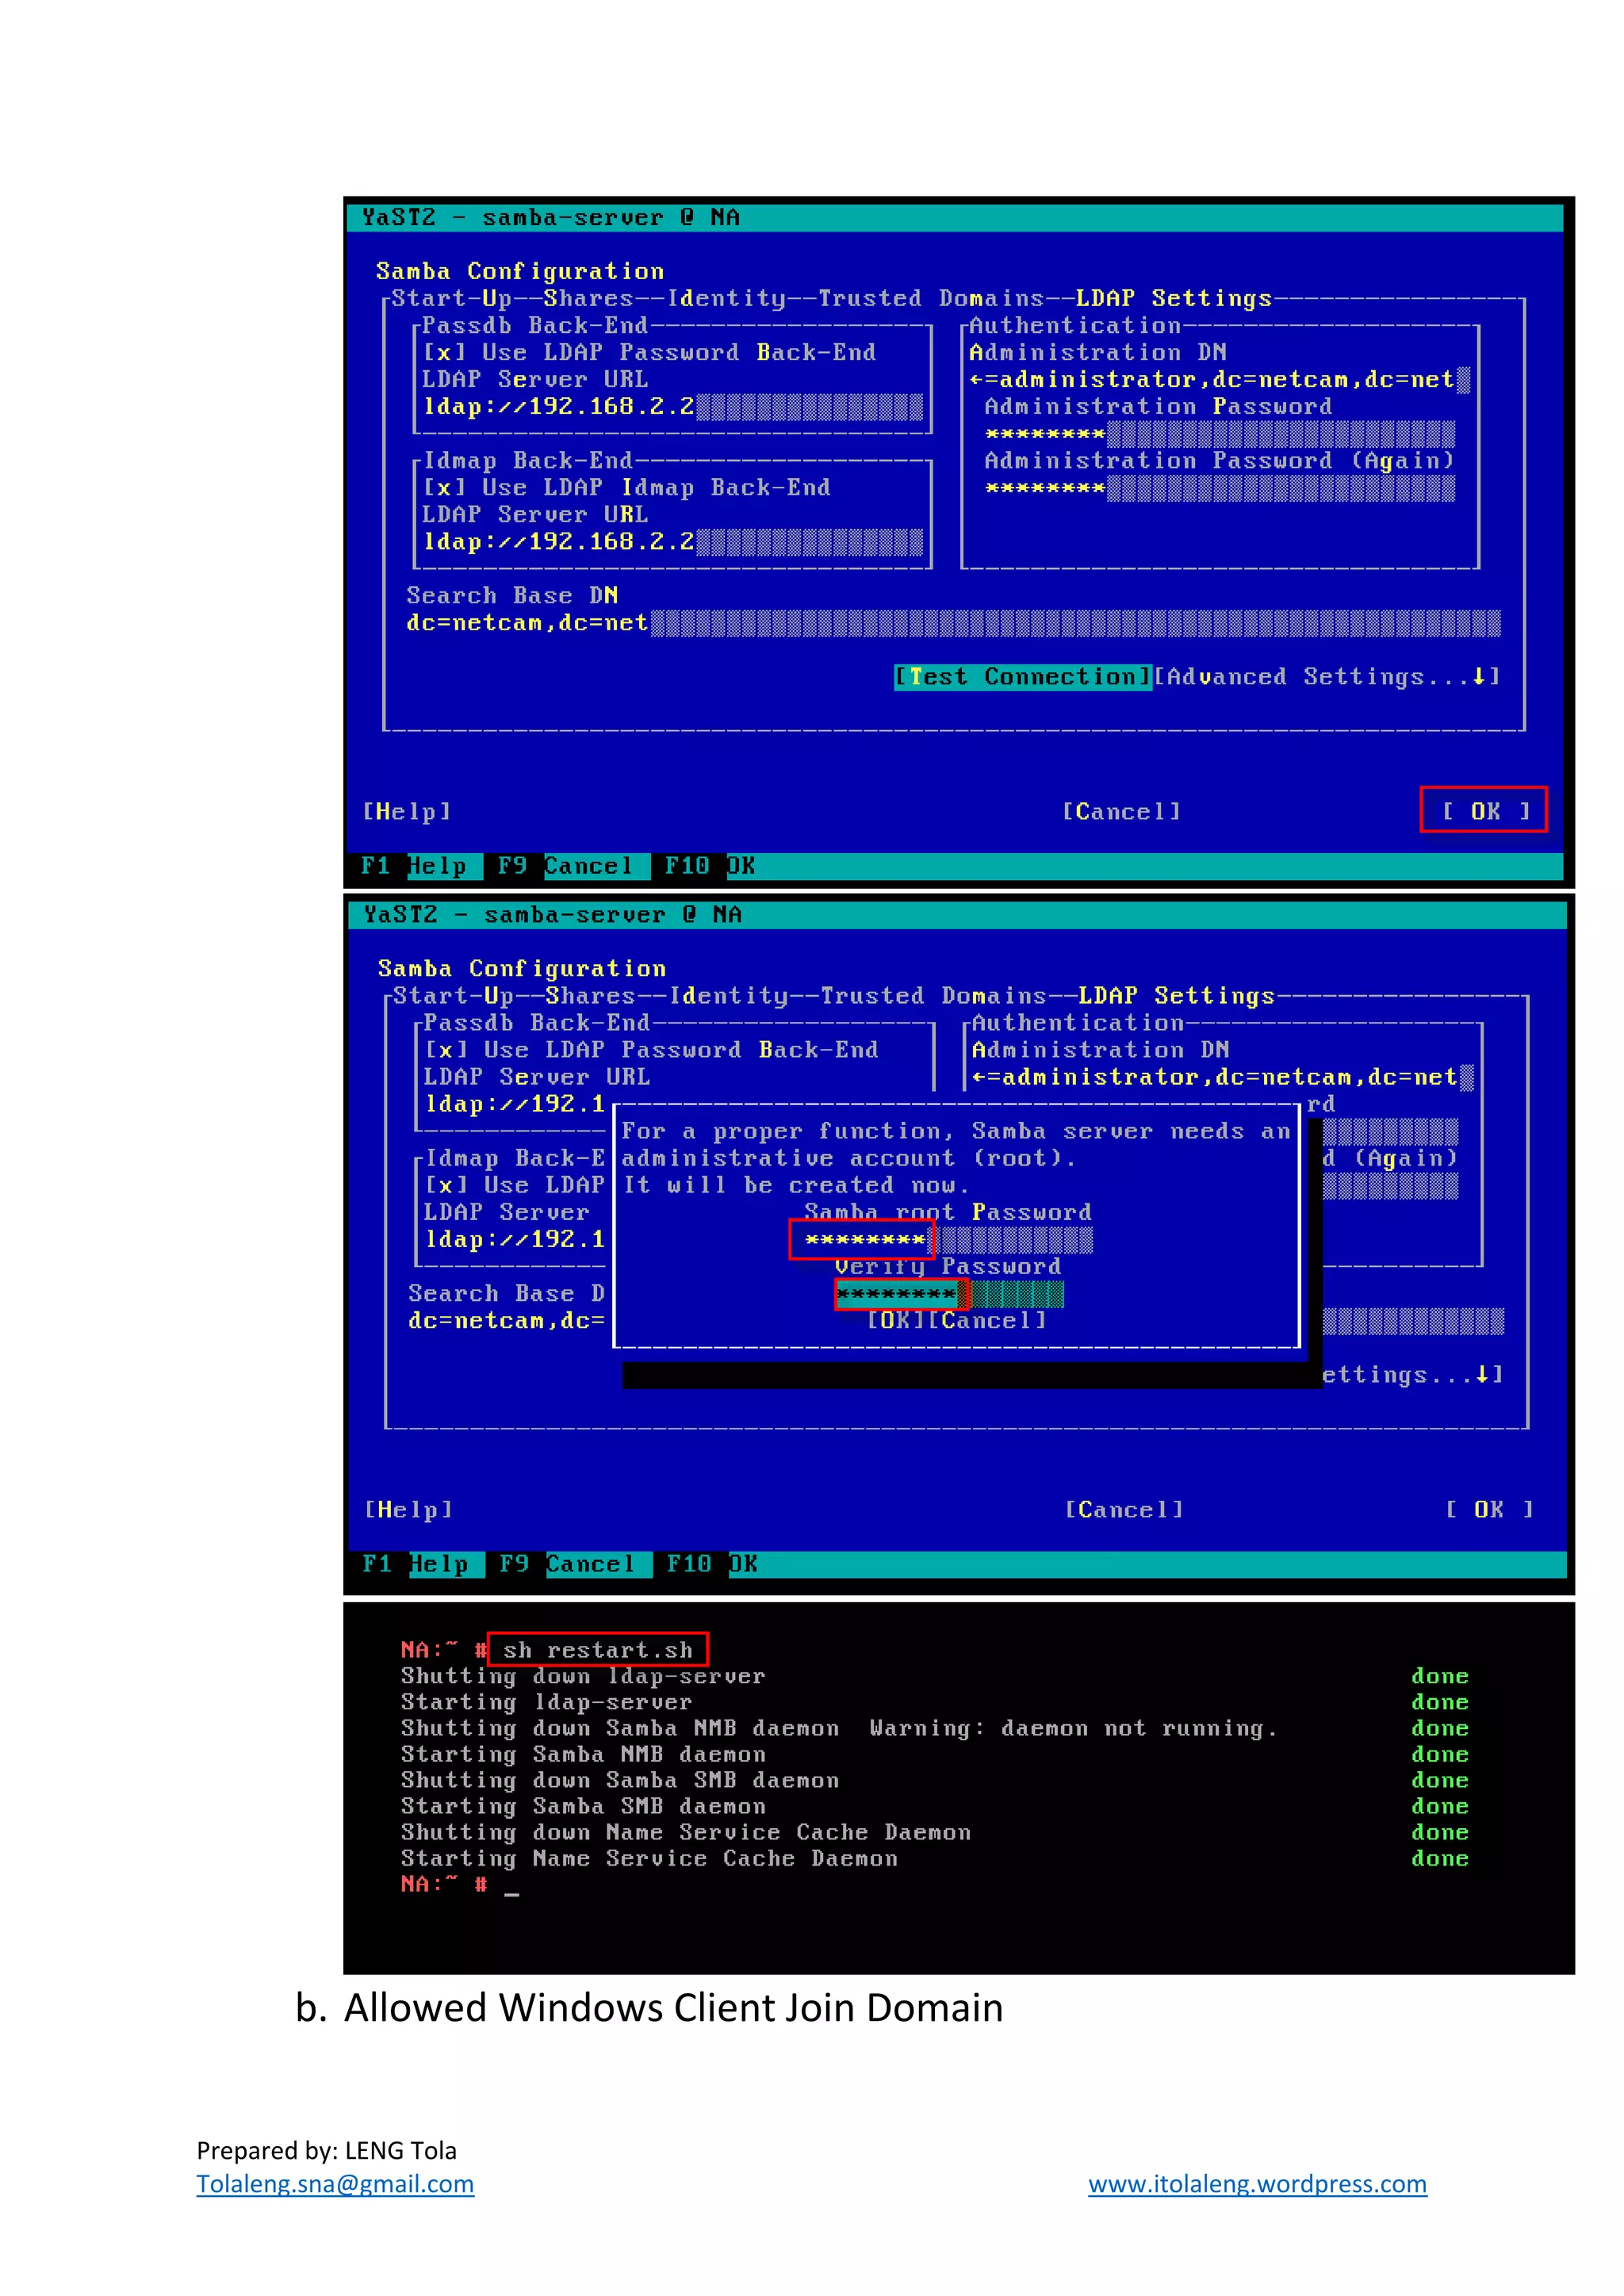Click F10 OK in first YaST function key bar
Viewport: 1624px width, 2296px height.
pyautogui.click(x=710, y=866)
